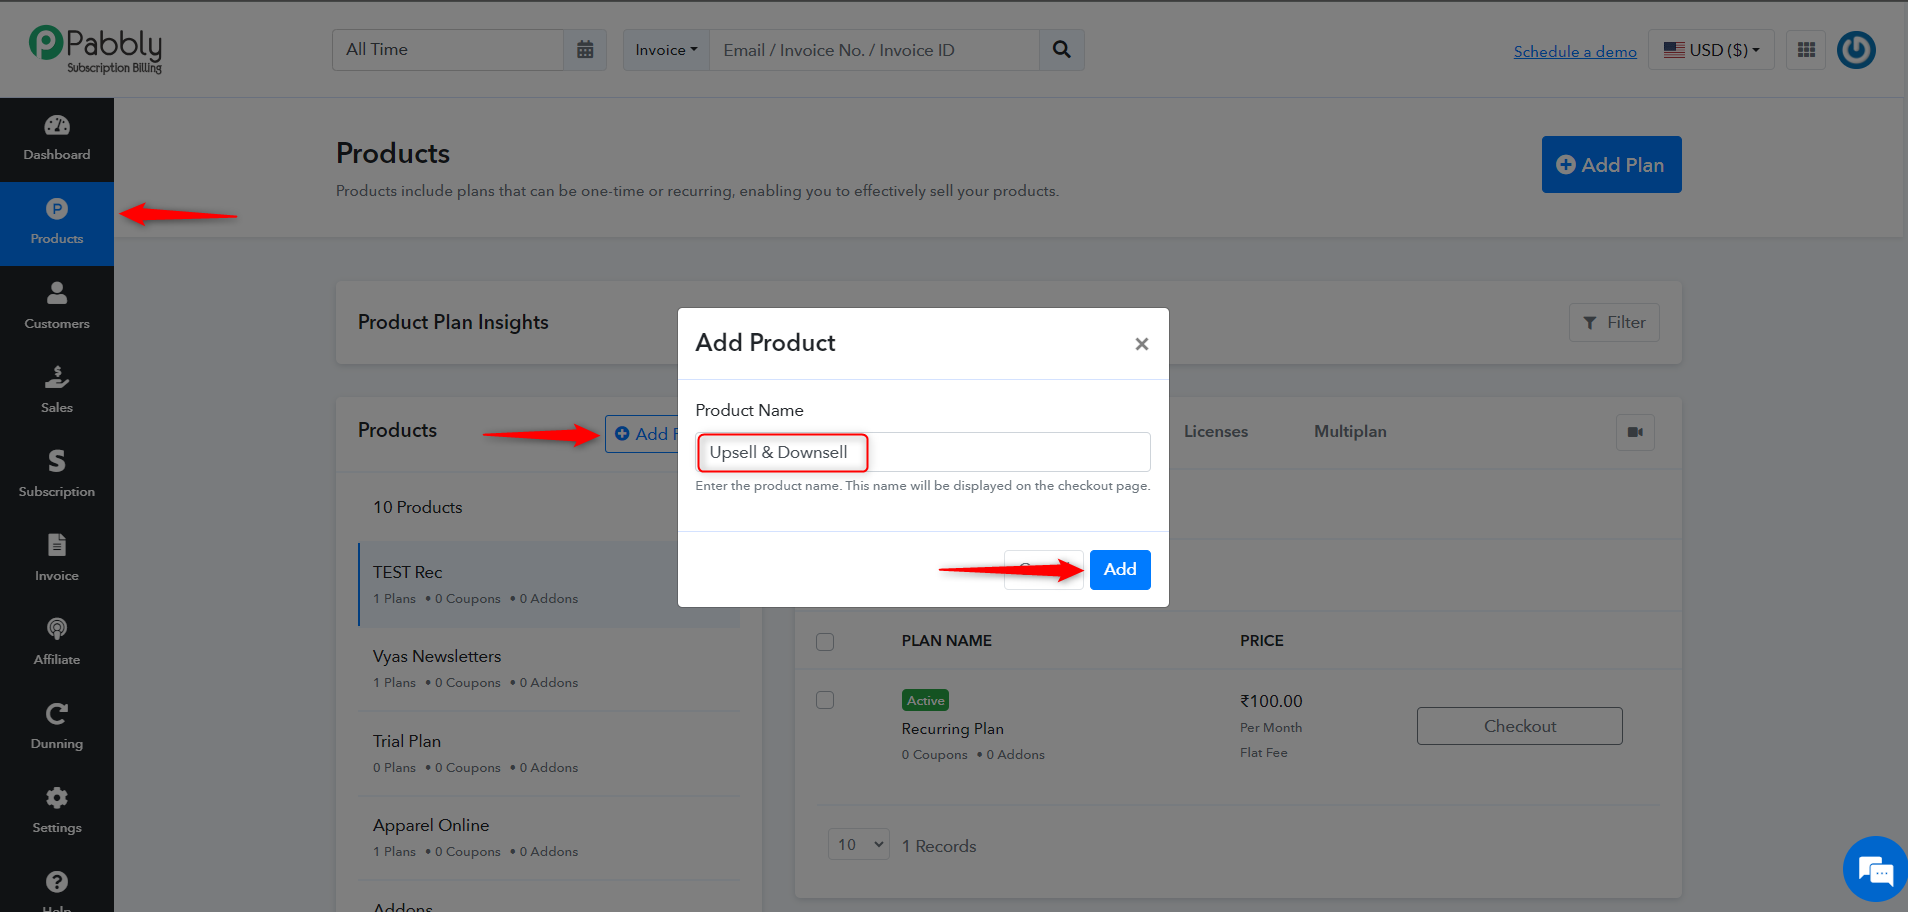
Task: Select the TEST Rec product
Action: 549,584
